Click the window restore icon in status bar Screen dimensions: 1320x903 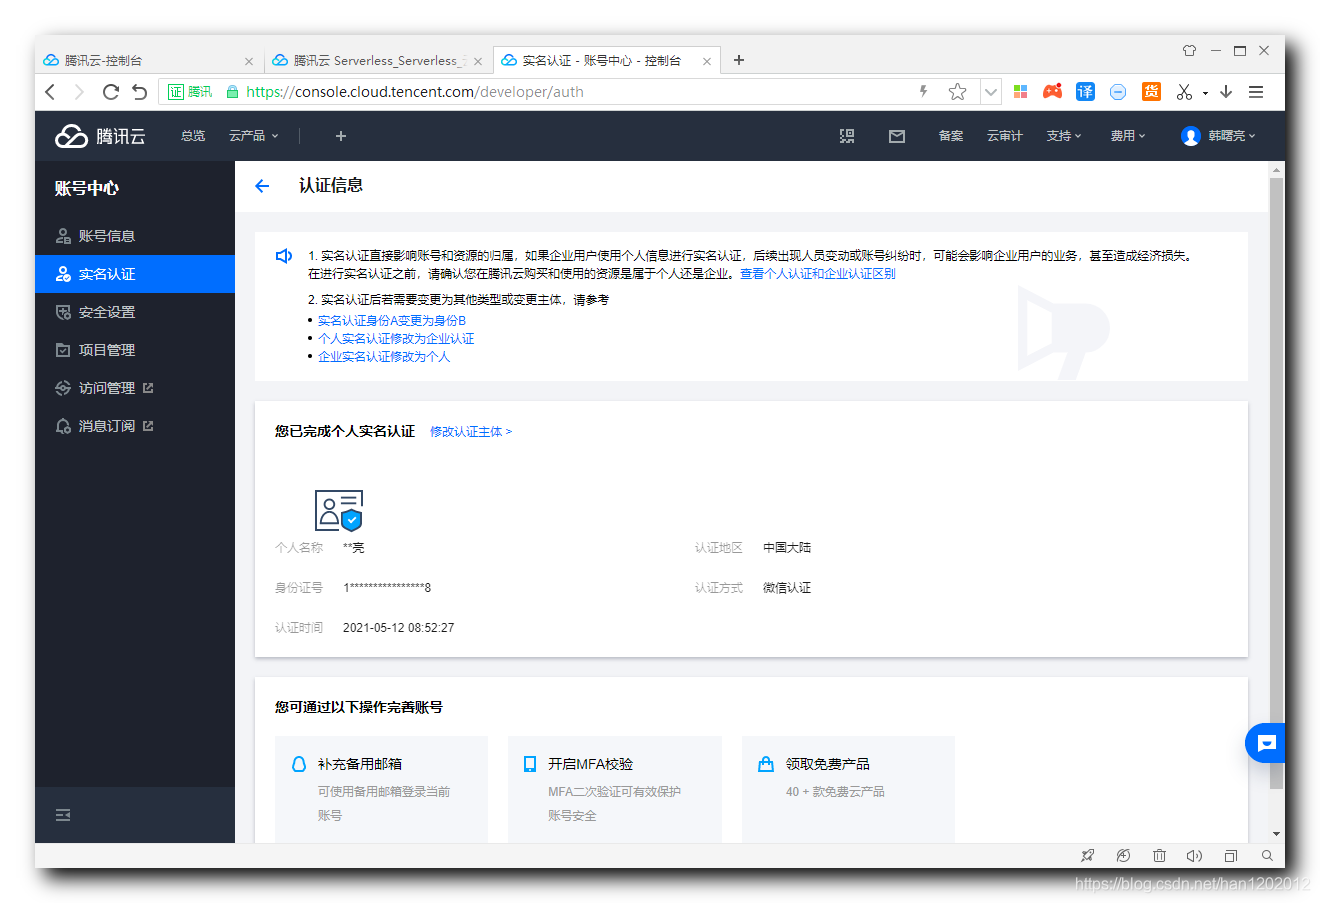click(1231, 856)
